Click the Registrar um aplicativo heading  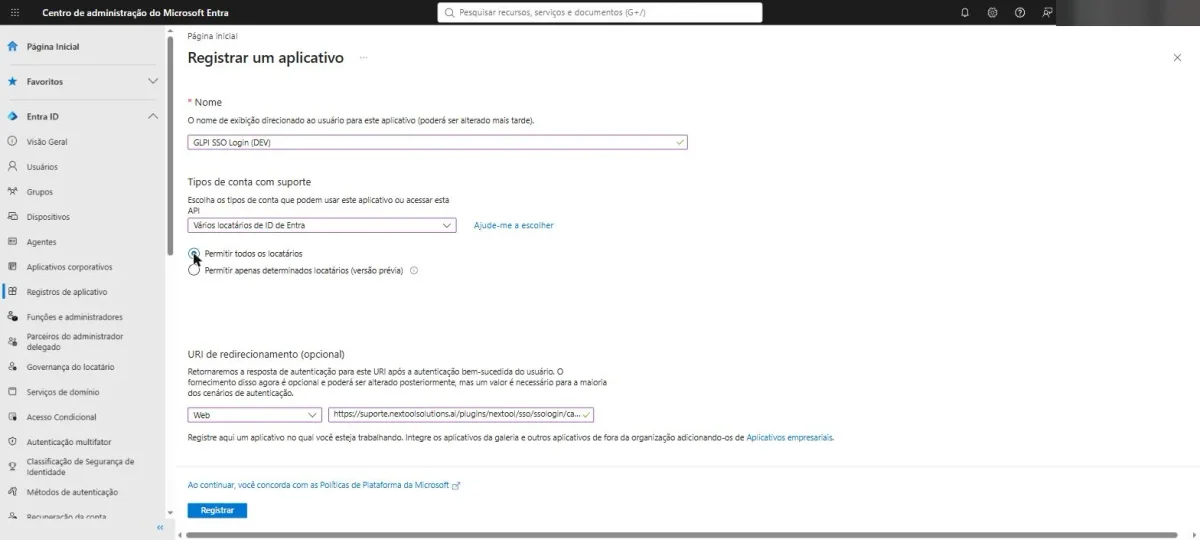pos(266,58)
